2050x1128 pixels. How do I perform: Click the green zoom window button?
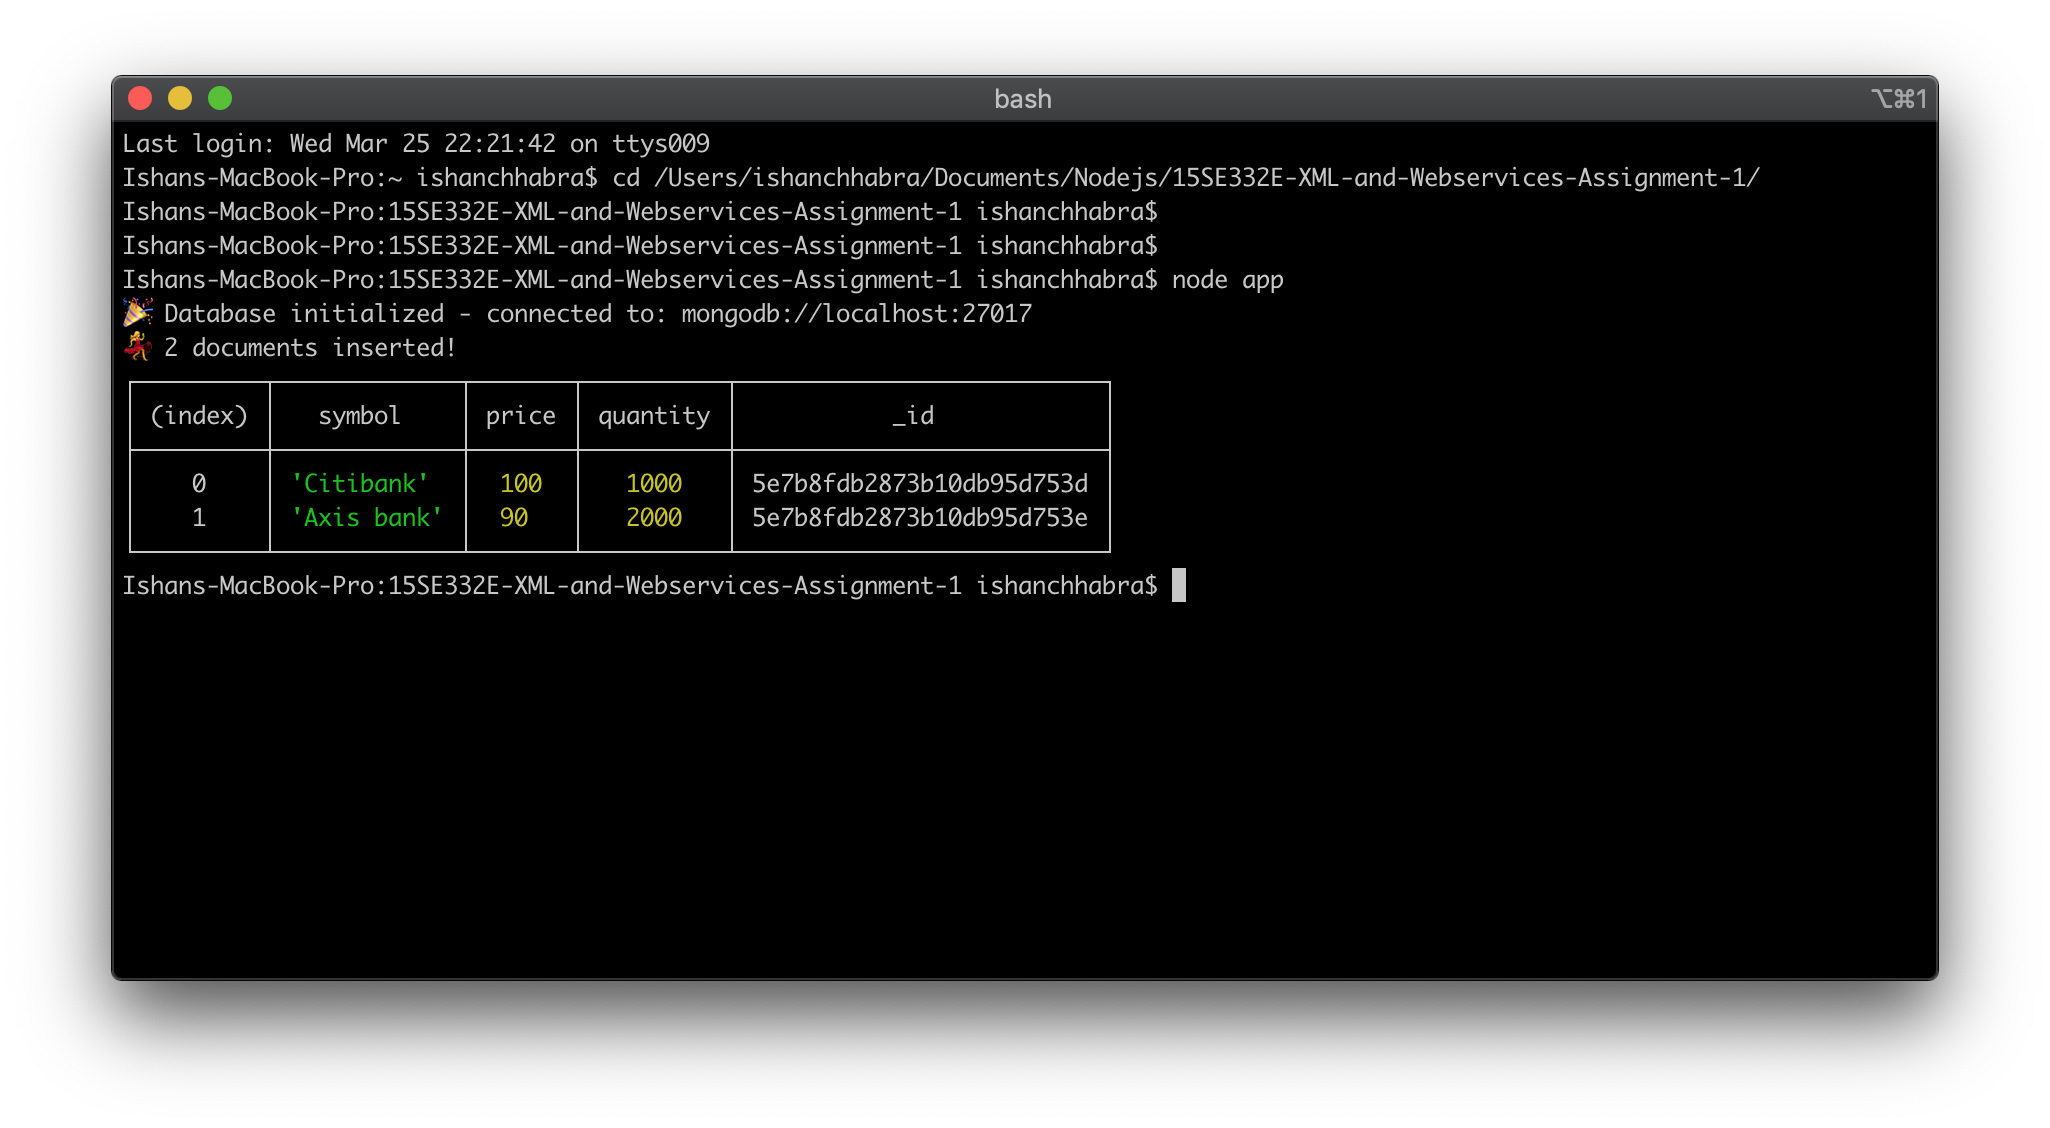220,98
